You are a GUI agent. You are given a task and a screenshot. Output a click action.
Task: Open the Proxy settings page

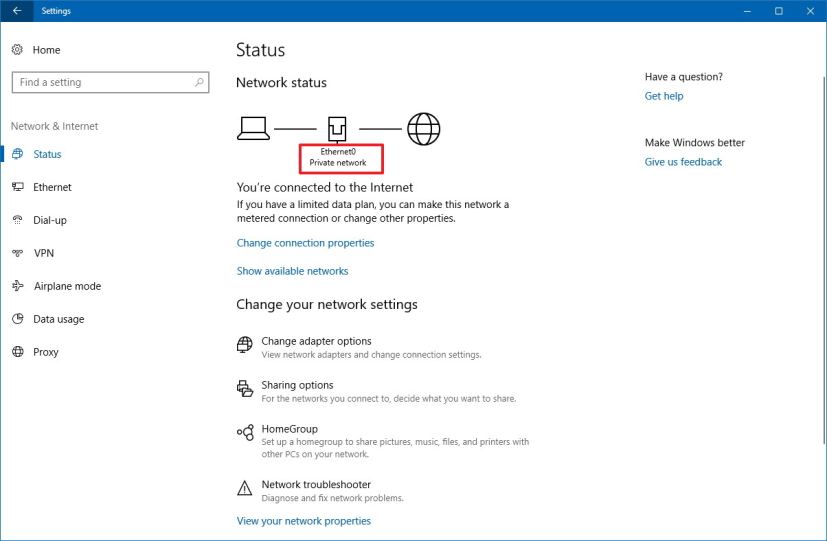(x=45, y=352)
